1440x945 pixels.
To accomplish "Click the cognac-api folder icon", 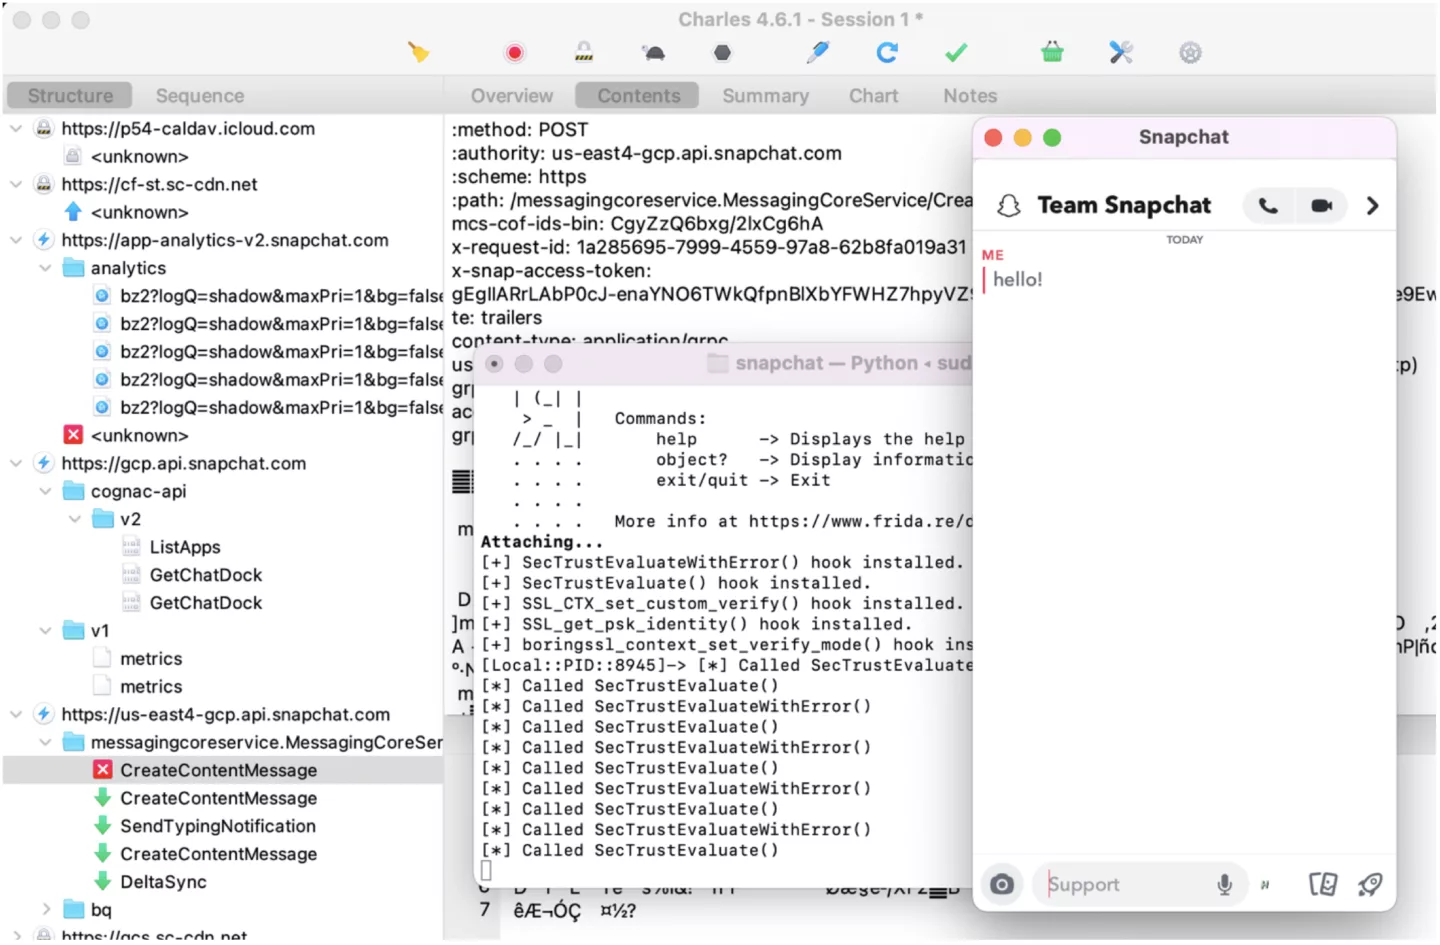I will [x=73, y=491].
